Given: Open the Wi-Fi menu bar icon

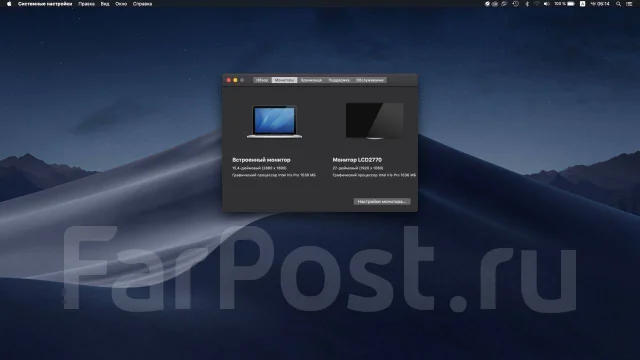Looking at the screenshot, I should coord(537,4).
